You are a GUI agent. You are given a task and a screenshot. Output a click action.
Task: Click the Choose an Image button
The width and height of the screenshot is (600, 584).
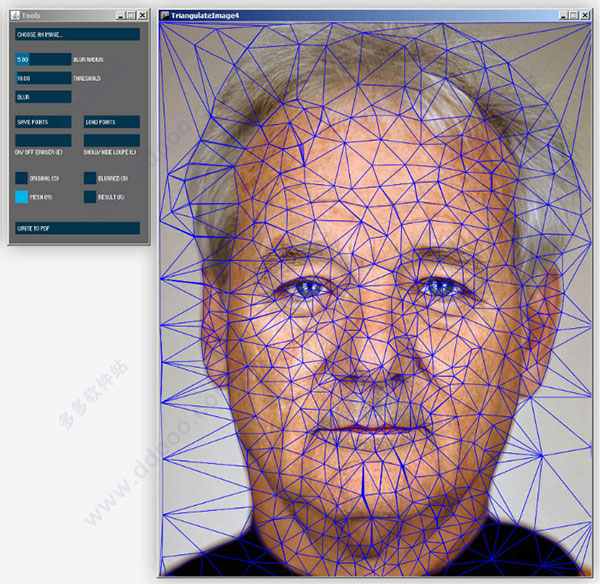77,34
